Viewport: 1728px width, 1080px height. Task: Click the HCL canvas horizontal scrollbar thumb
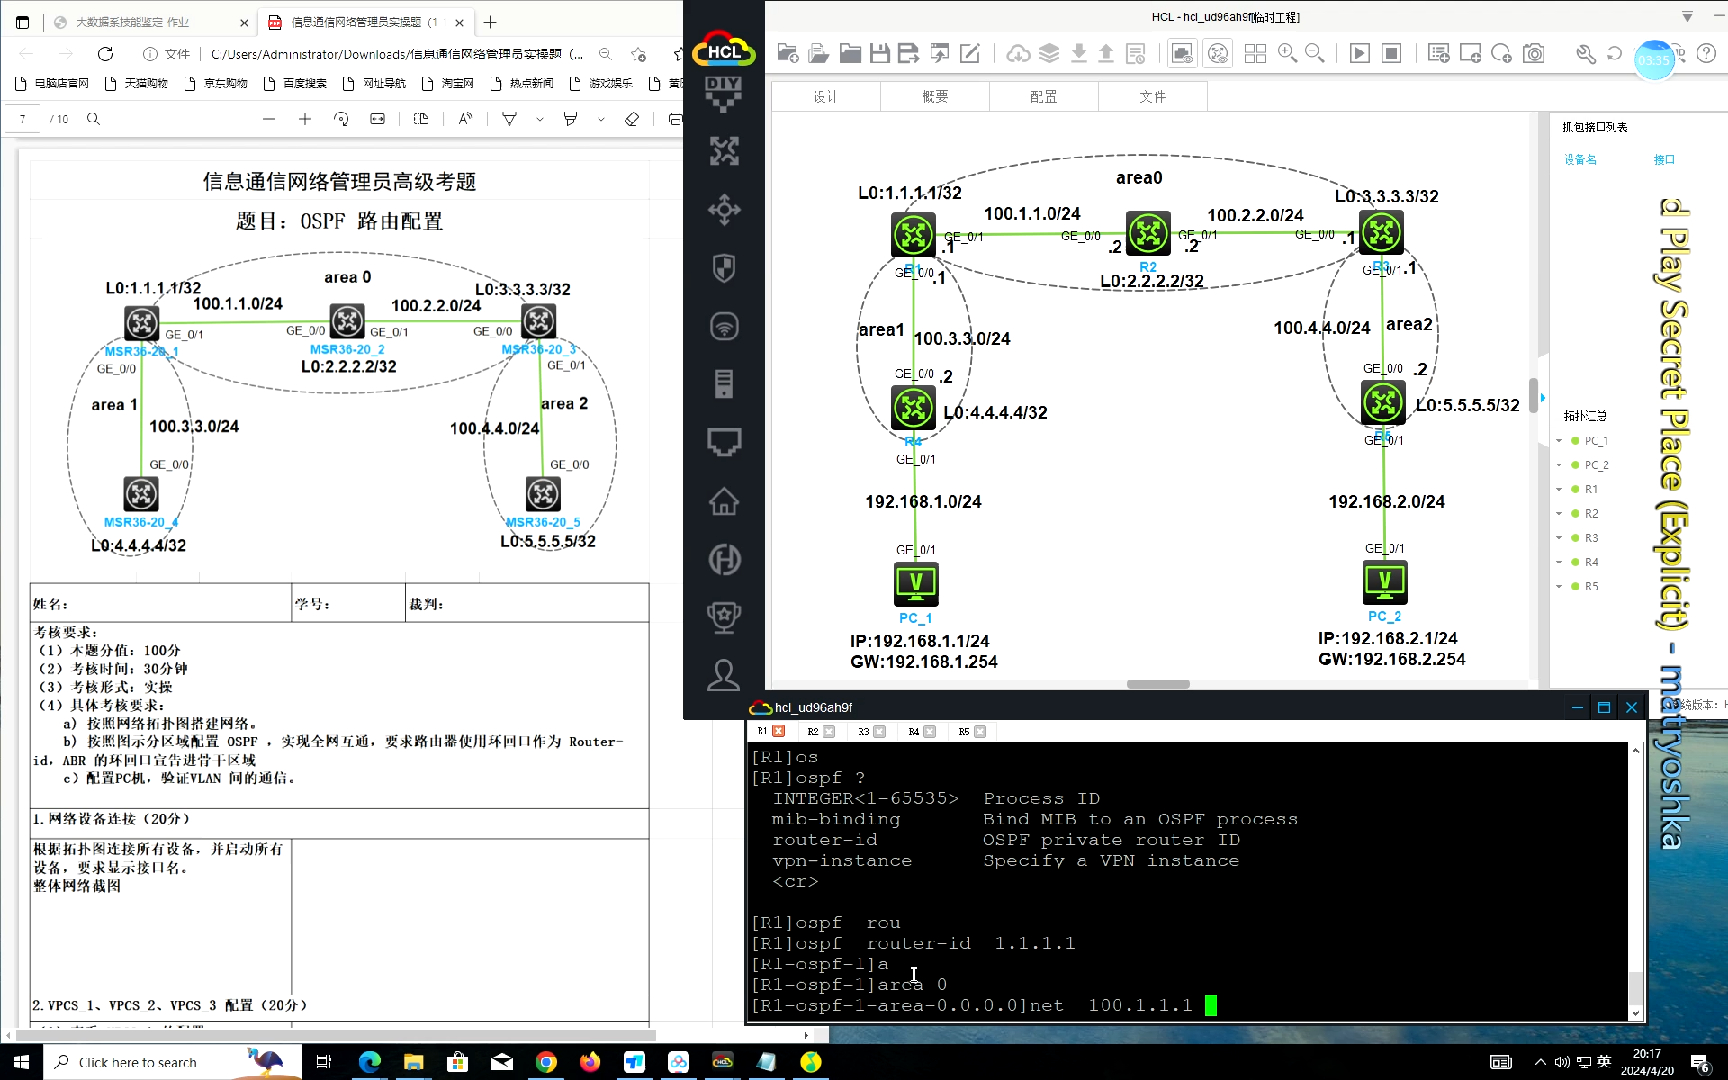tap(1158, 685)
